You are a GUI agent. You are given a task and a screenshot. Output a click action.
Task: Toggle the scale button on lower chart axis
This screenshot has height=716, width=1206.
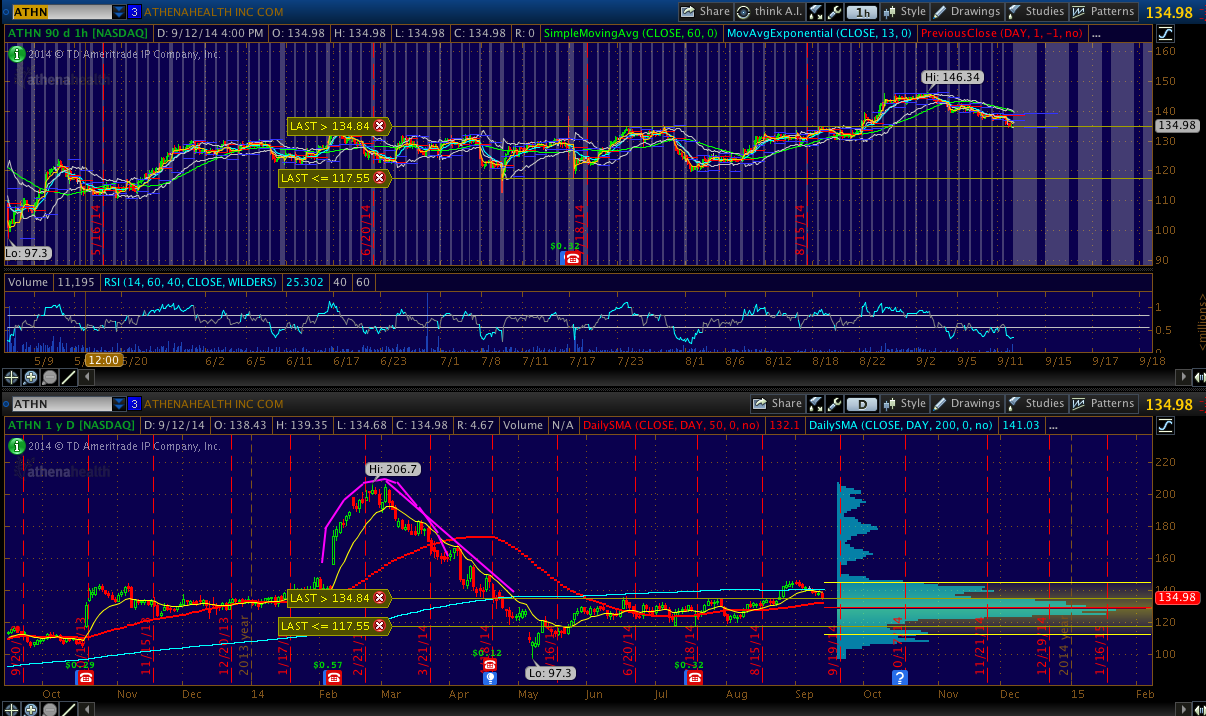1166,425
